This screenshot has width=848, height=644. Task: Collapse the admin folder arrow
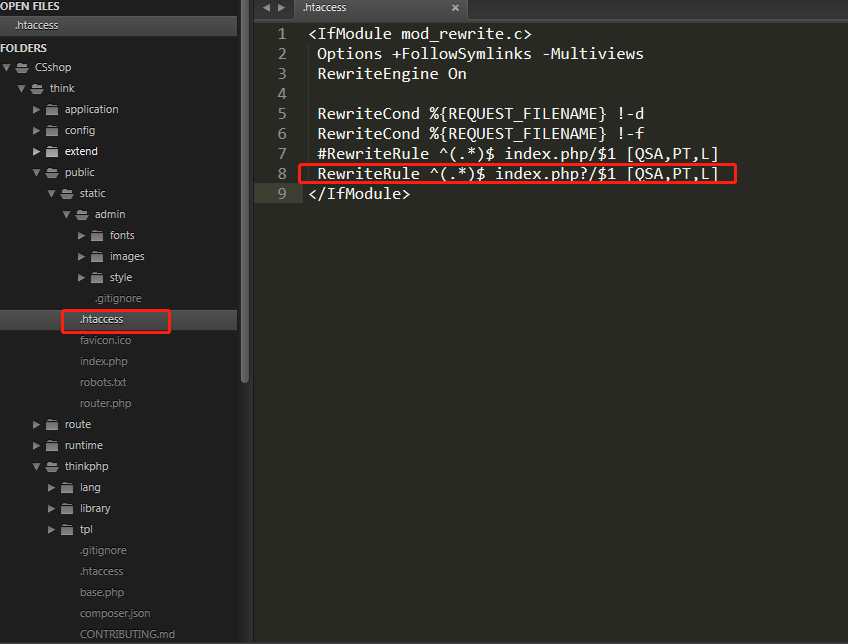click(x=67, y=215)
